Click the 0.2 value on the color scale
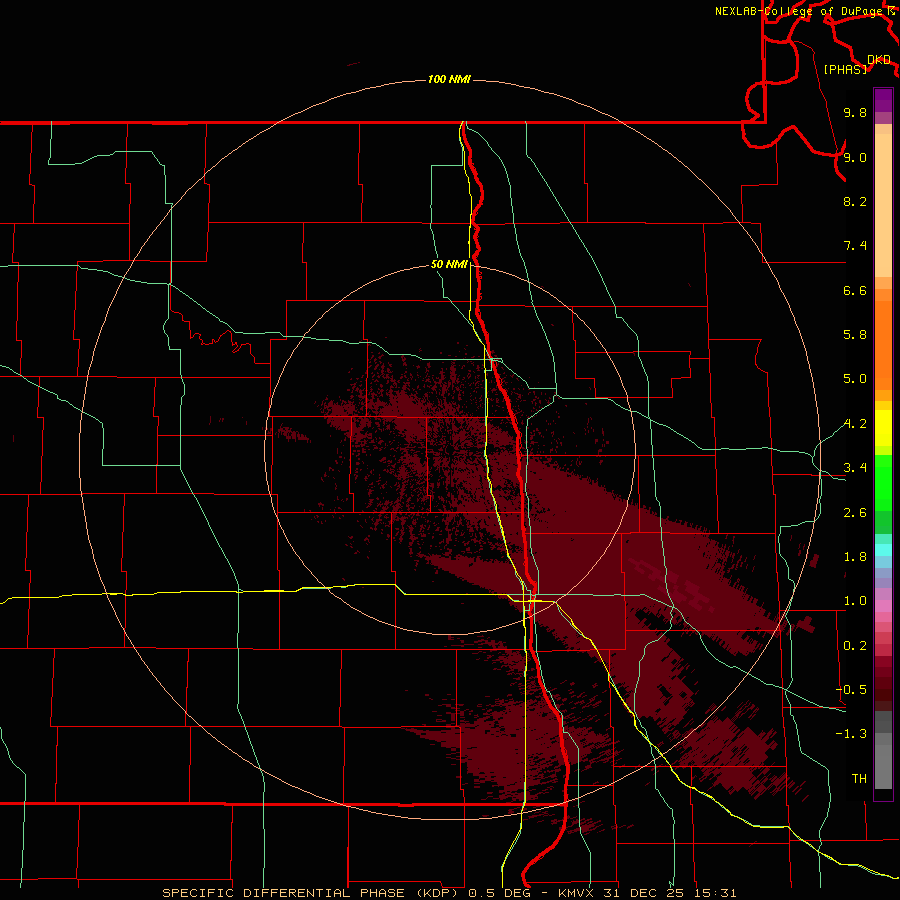The image size is (900, 900). [855, 646]
